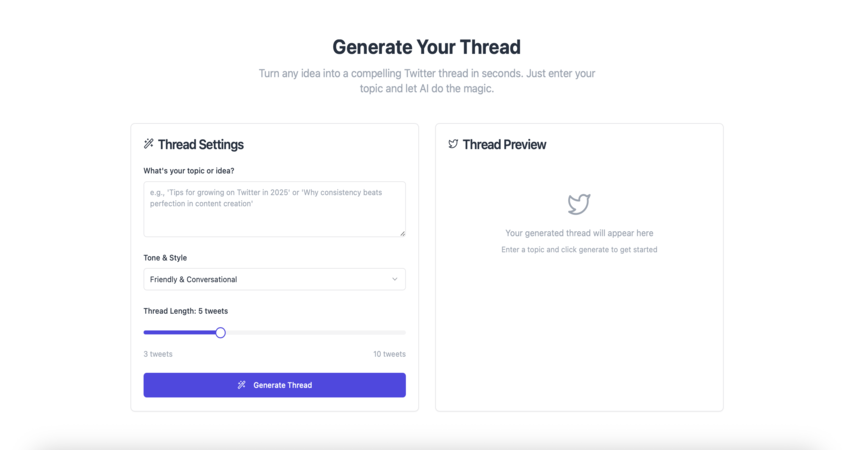Click the 'Thread Length: 5 tweets' label

[186, 311]
